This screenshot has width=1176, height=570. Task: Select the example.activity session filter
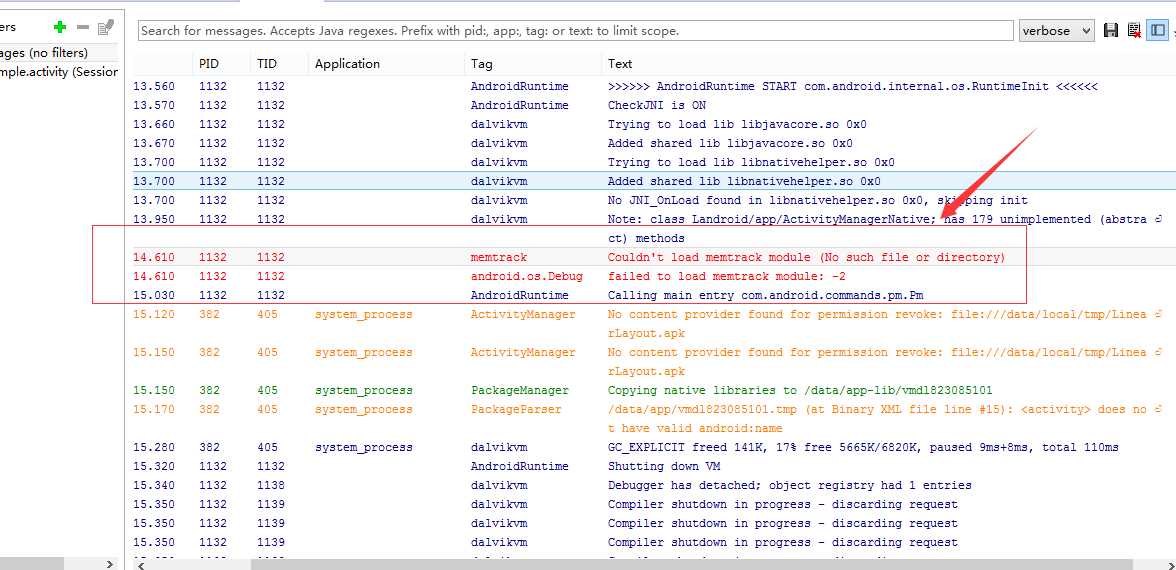point(58,72)
